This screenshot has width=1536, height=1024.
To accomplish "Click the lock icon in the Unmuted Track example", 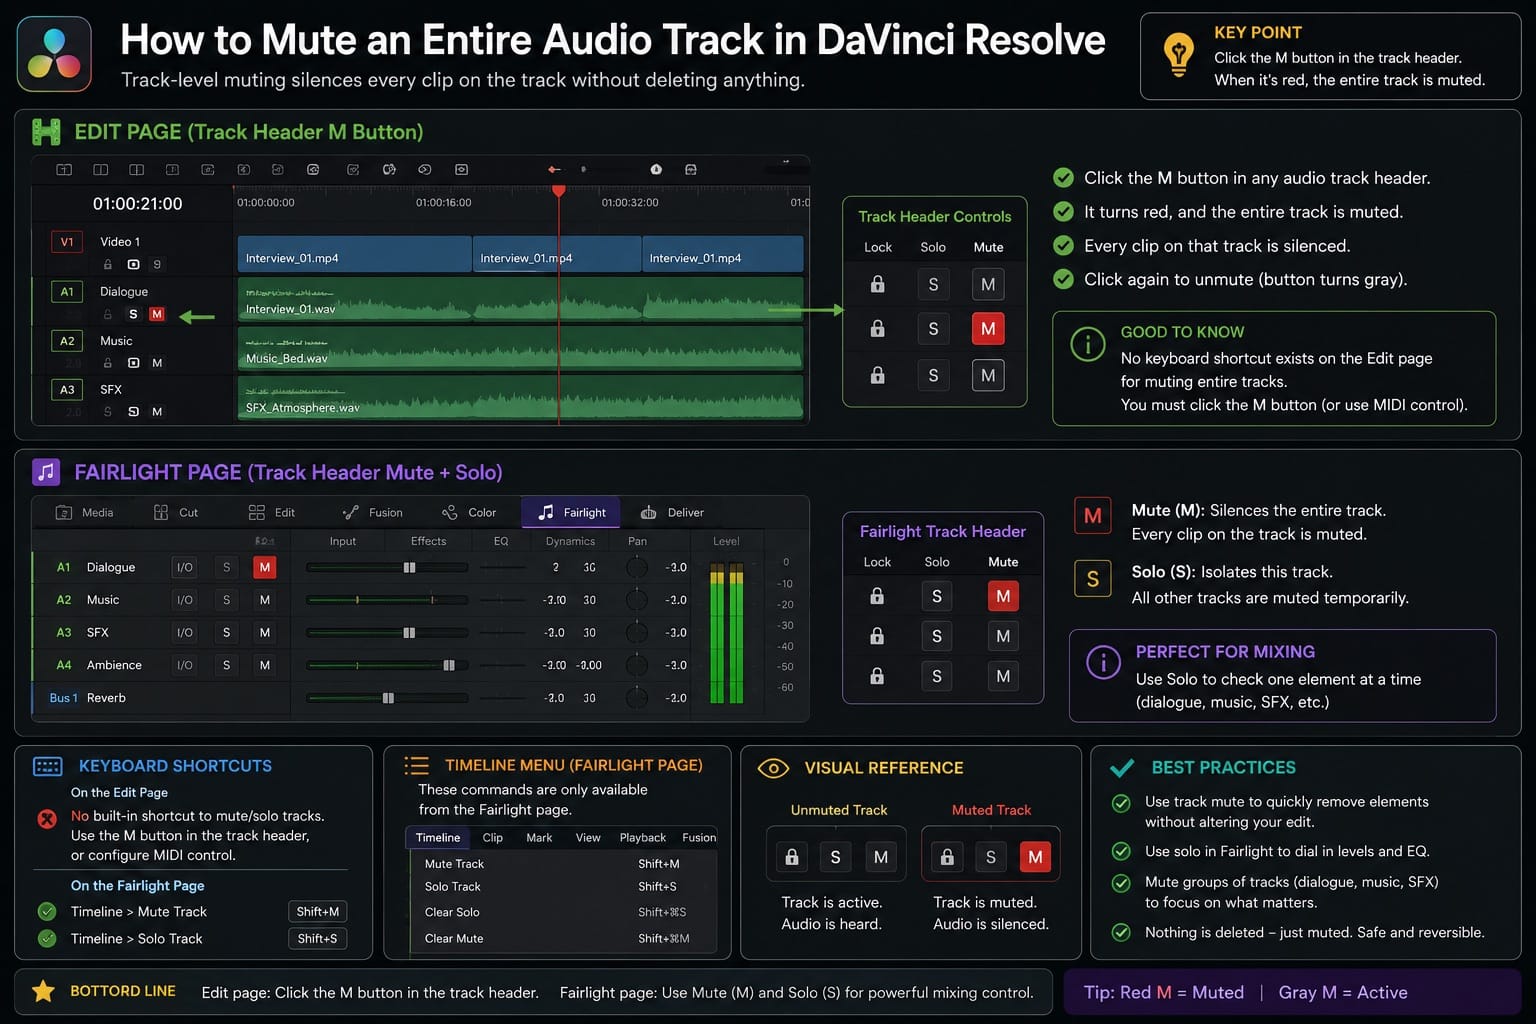I will [x=792, y=857].
